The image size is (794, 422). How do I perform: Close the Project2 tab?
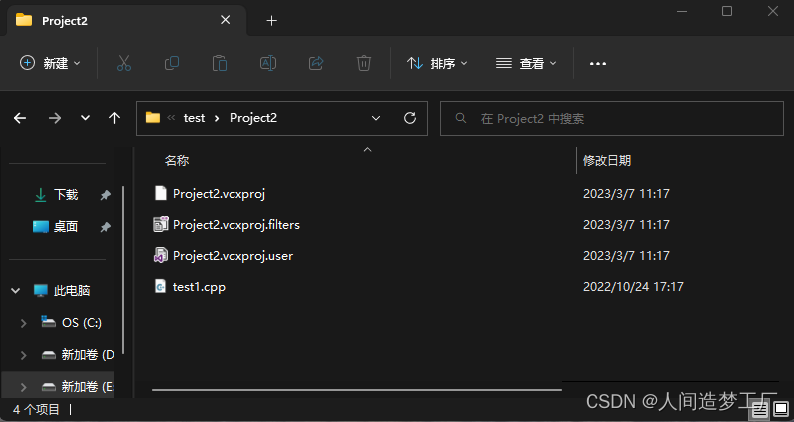coord(225,20)
